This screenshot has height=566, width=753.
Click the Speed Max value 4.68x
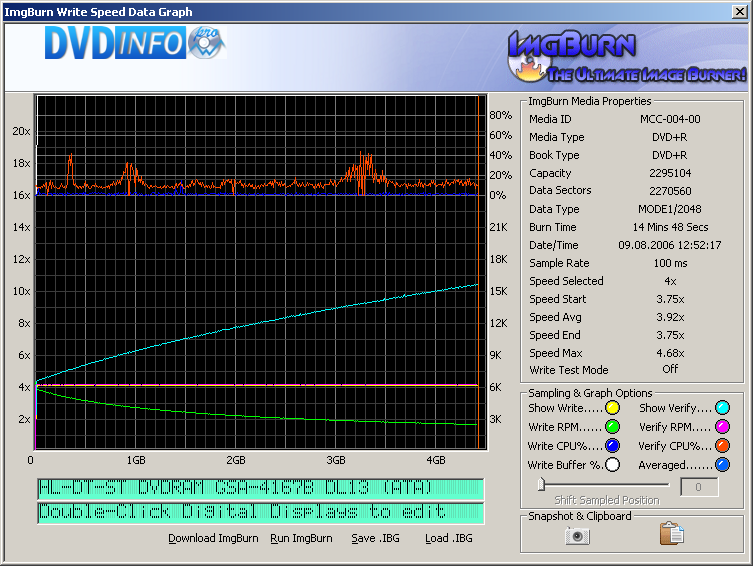[670, 353]
